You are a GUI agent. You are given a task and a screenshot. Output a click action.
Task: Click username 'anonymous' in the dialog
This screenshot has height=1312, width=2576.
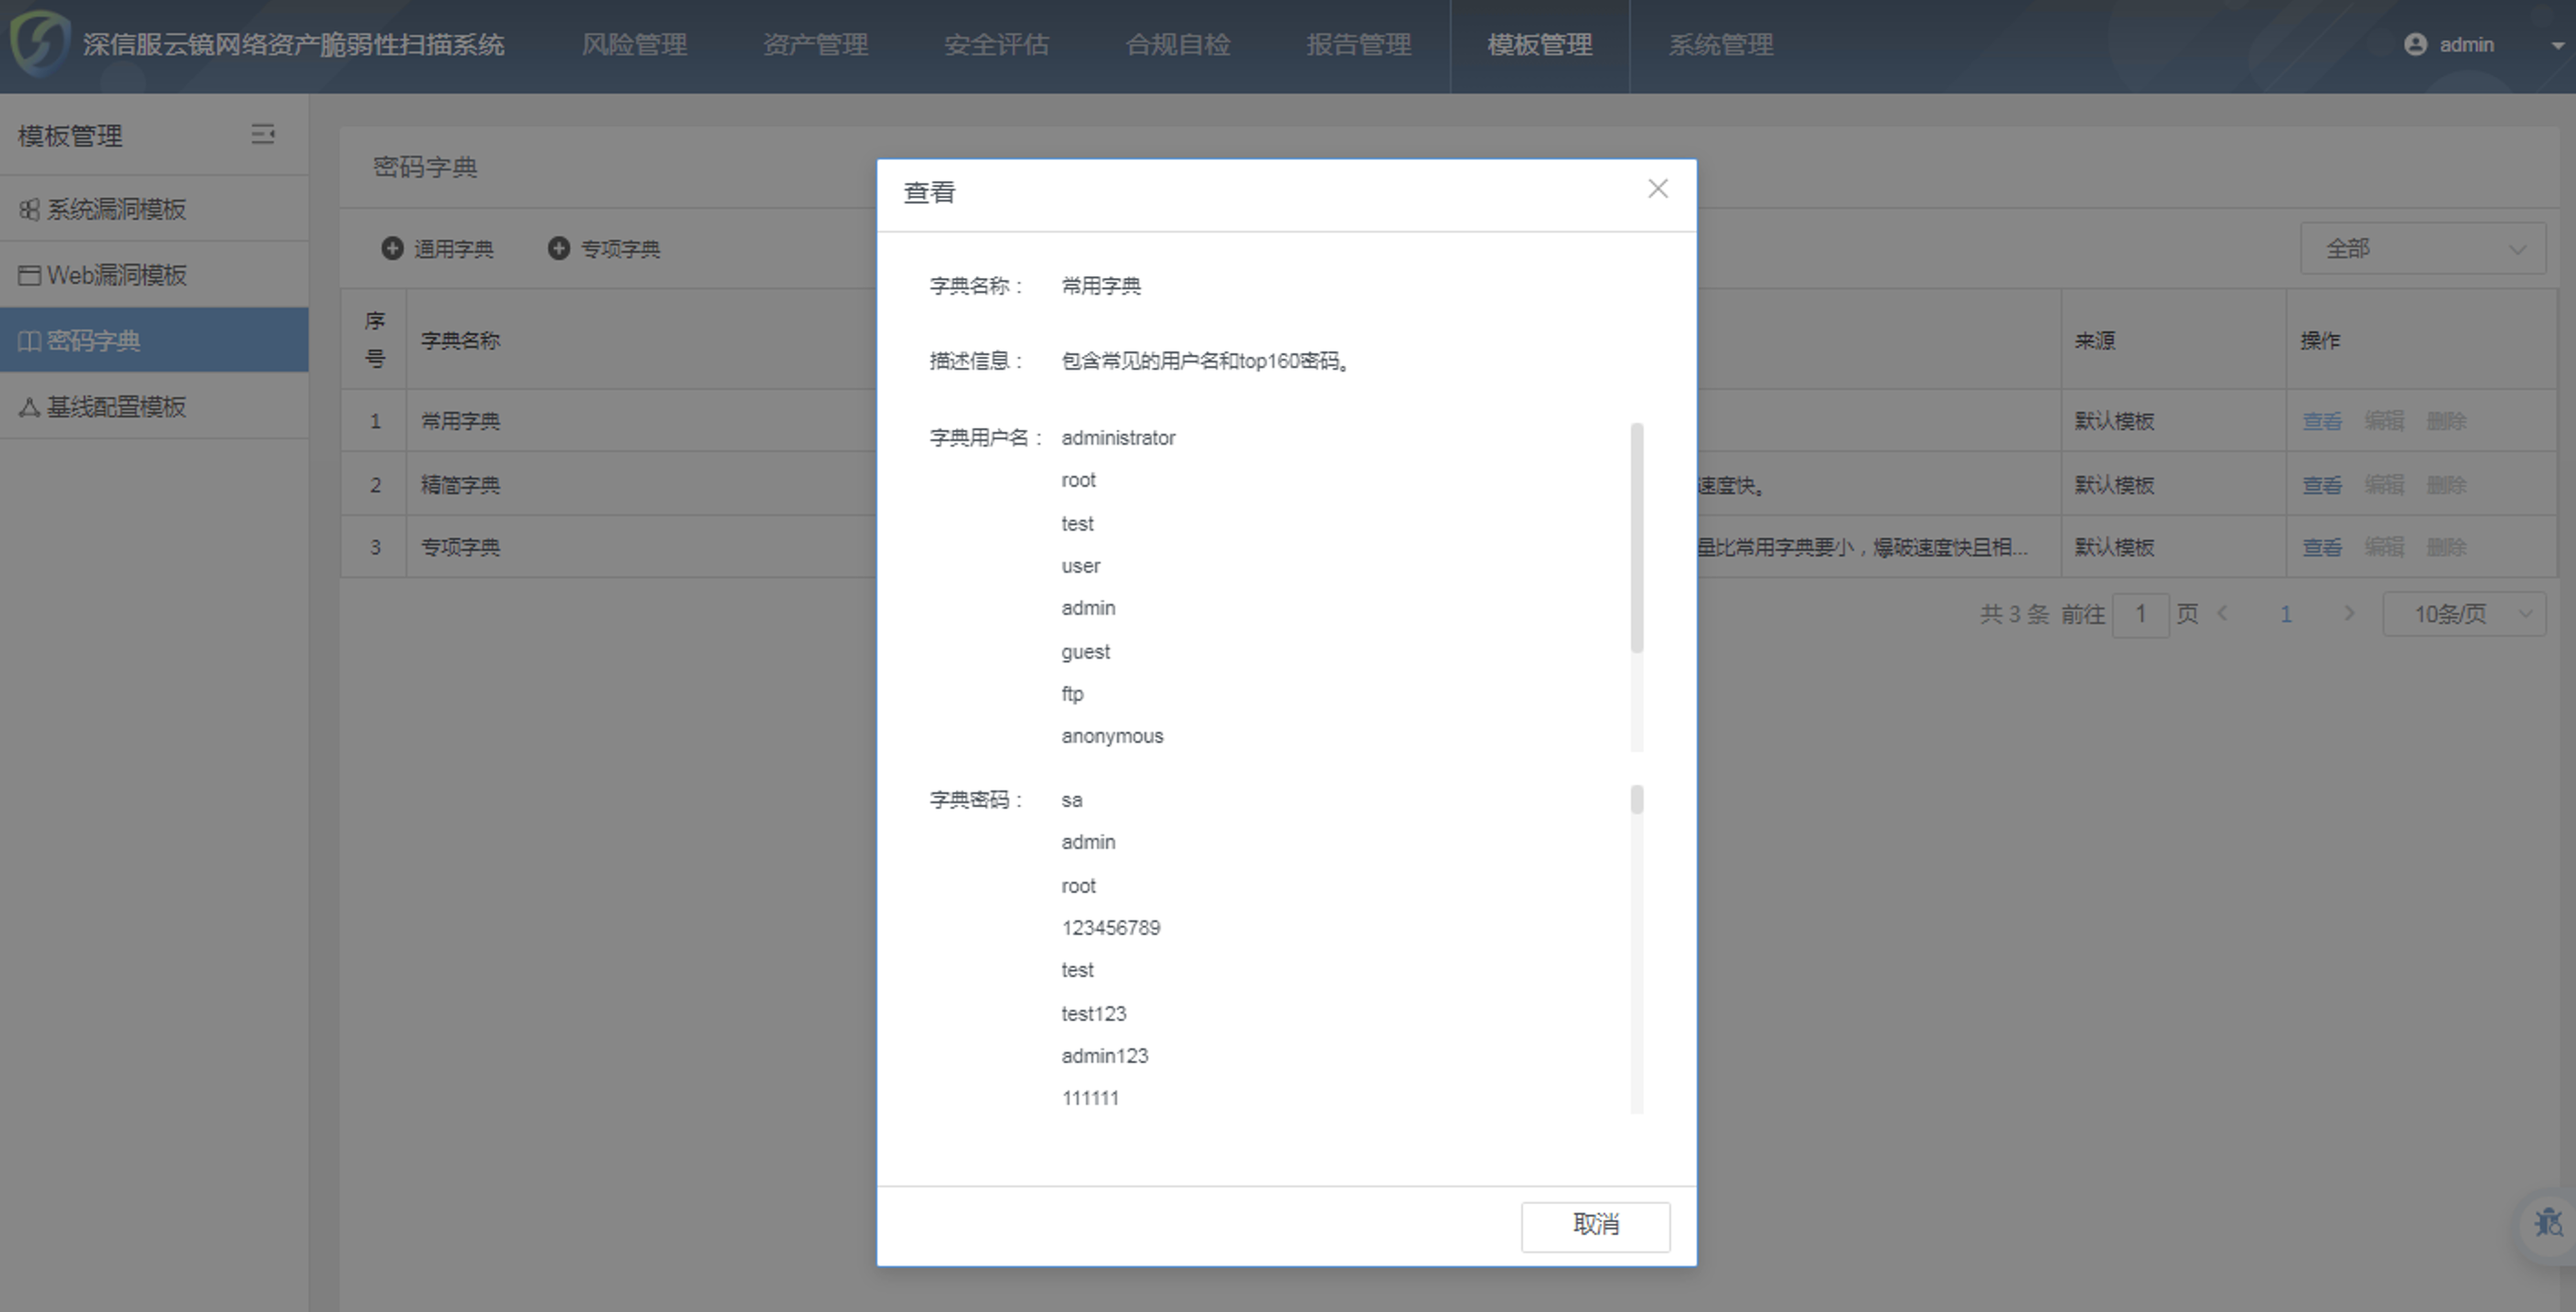click(x=1112, y=736)
